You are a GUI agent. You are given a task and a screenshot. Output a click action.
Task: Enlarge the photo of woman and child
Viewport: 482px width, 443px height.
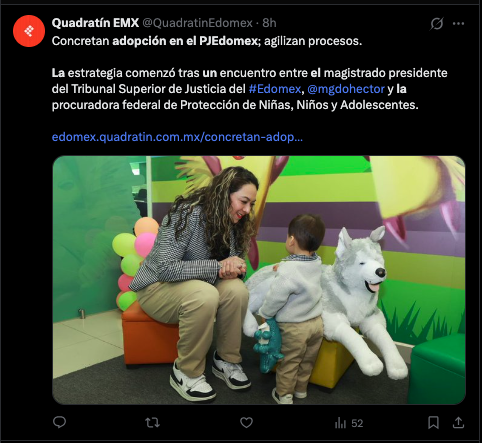tap(259, 280)
